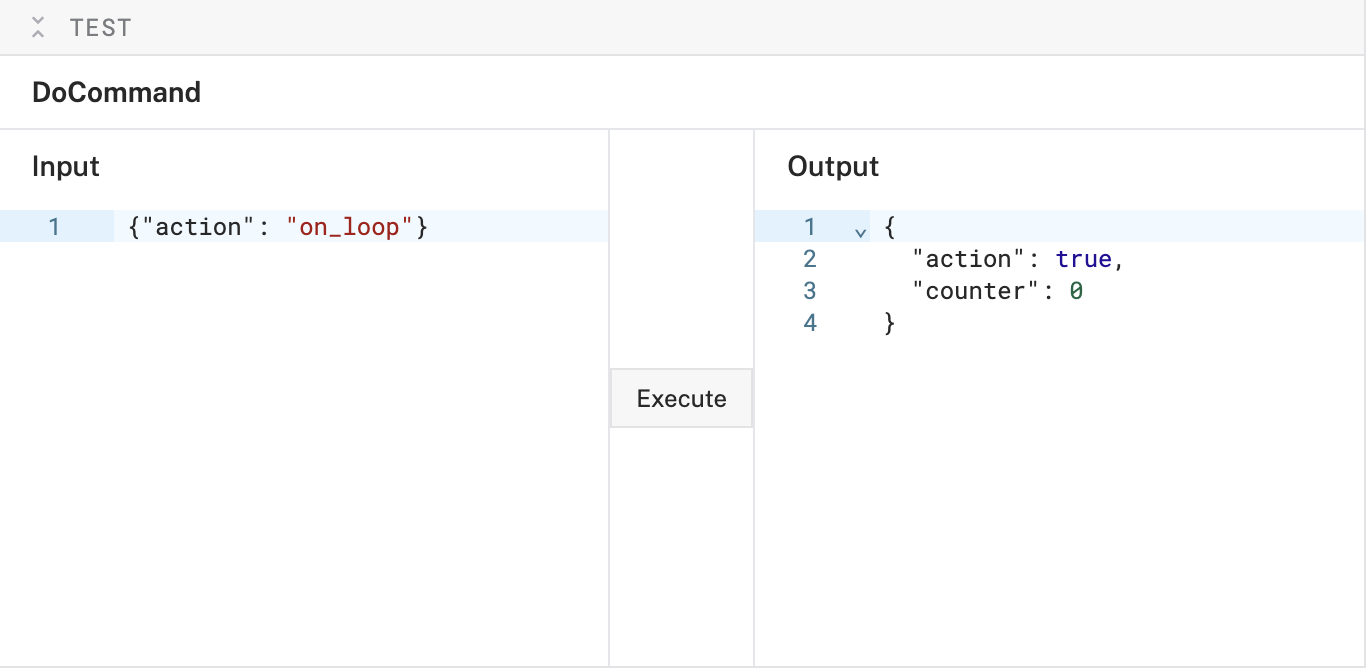Image resolution: width=1366 pixels, height=668 pixels.
Task: Click line number 1 in the Input editor
Action: click(x=54, y=227)
